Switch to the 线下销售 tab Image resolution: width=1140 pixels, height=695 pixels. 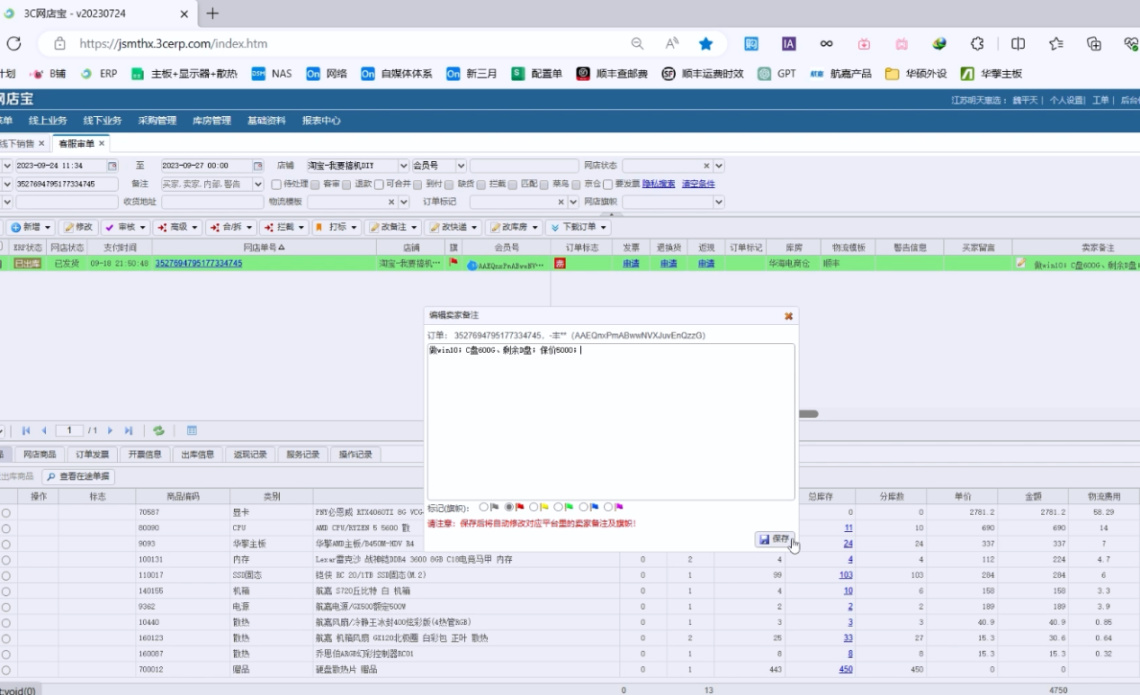pos(17,143)
